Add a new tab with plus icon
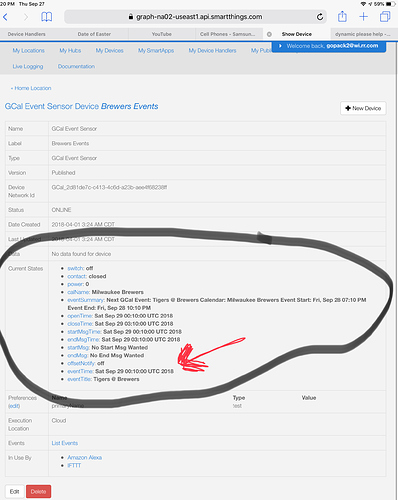Image resolution: width=398 pixels, height=500 pixels. tap(364, 17)
